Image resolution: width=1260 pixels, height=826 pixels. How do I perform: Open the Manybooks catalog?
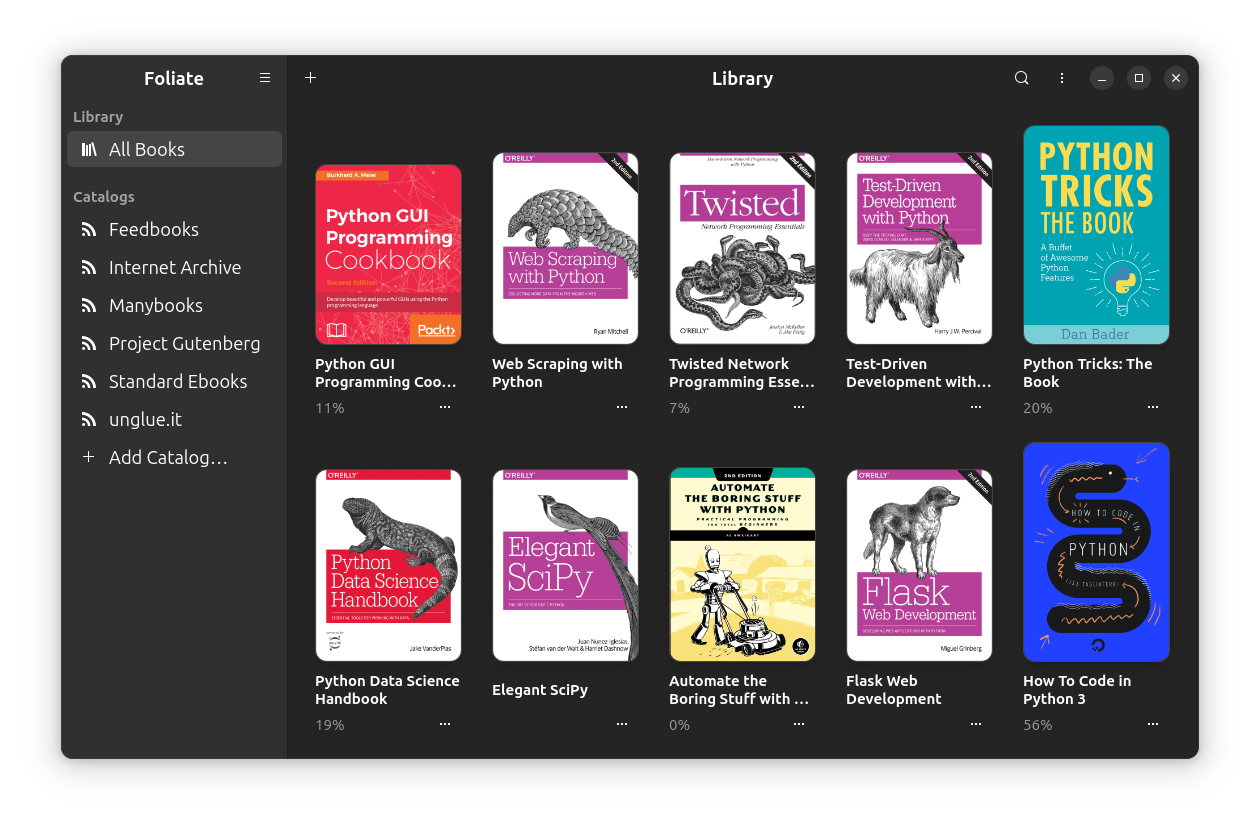click(174, 305)
